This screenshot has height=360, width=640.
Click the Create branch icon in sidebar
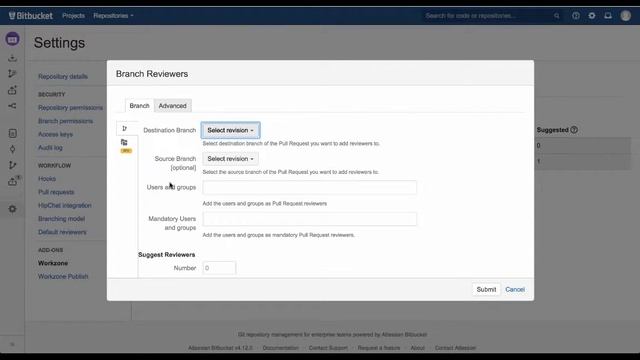point(12,74)
